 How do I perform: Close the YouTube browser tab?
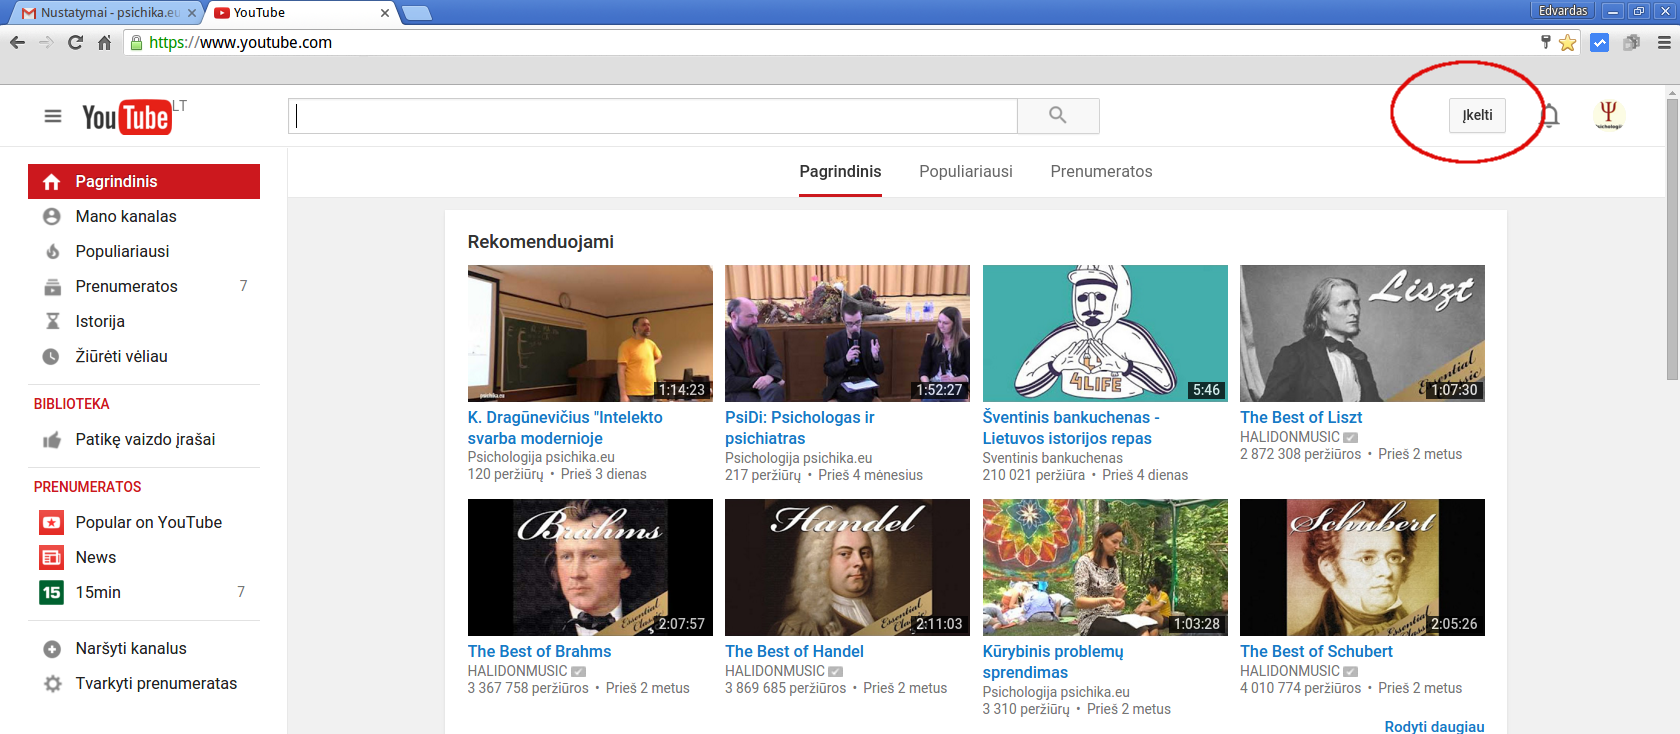click(x=385, y=13)
